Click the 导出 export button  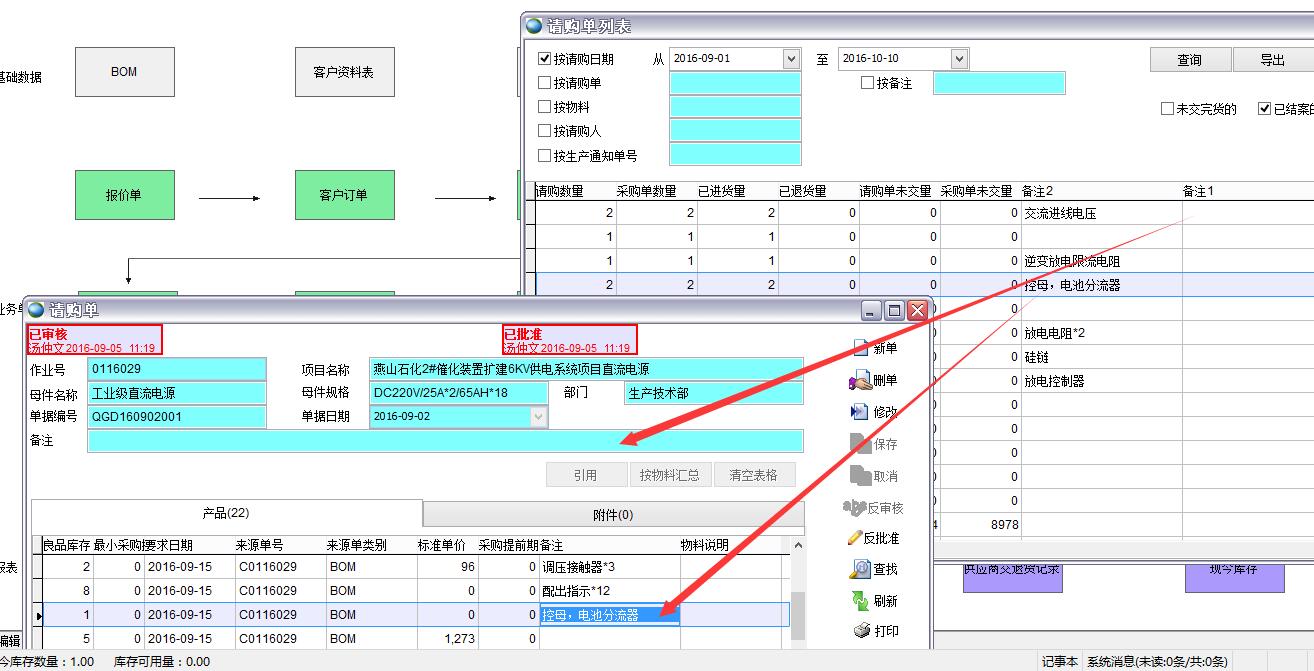pos(1272,60)
